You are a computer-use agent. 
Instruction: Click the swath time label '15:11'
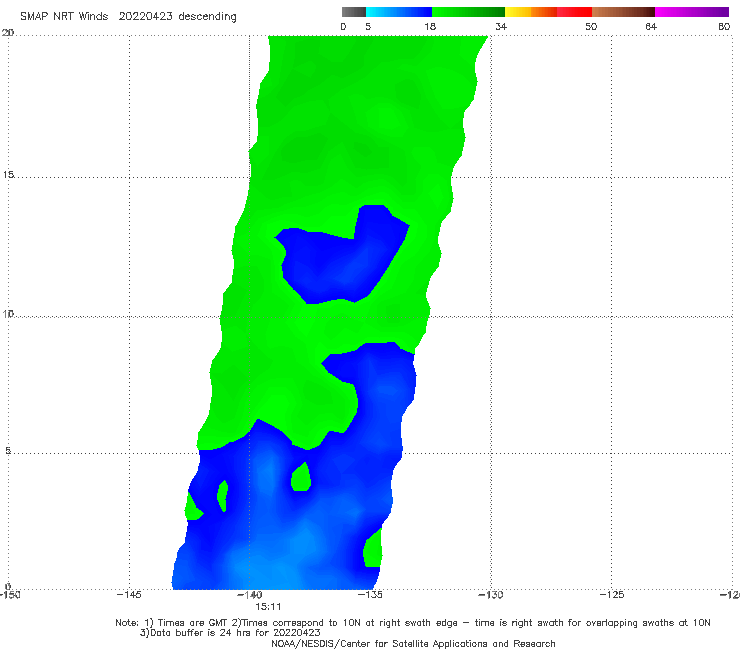[268, 607]
